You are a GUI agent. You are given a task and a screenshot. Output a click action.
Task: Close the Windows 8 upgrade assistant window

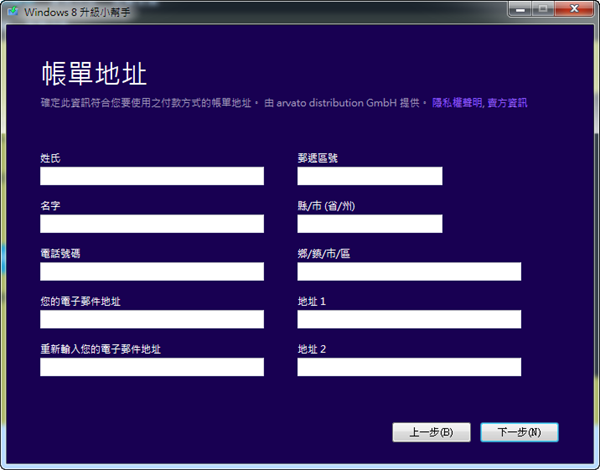574,9
